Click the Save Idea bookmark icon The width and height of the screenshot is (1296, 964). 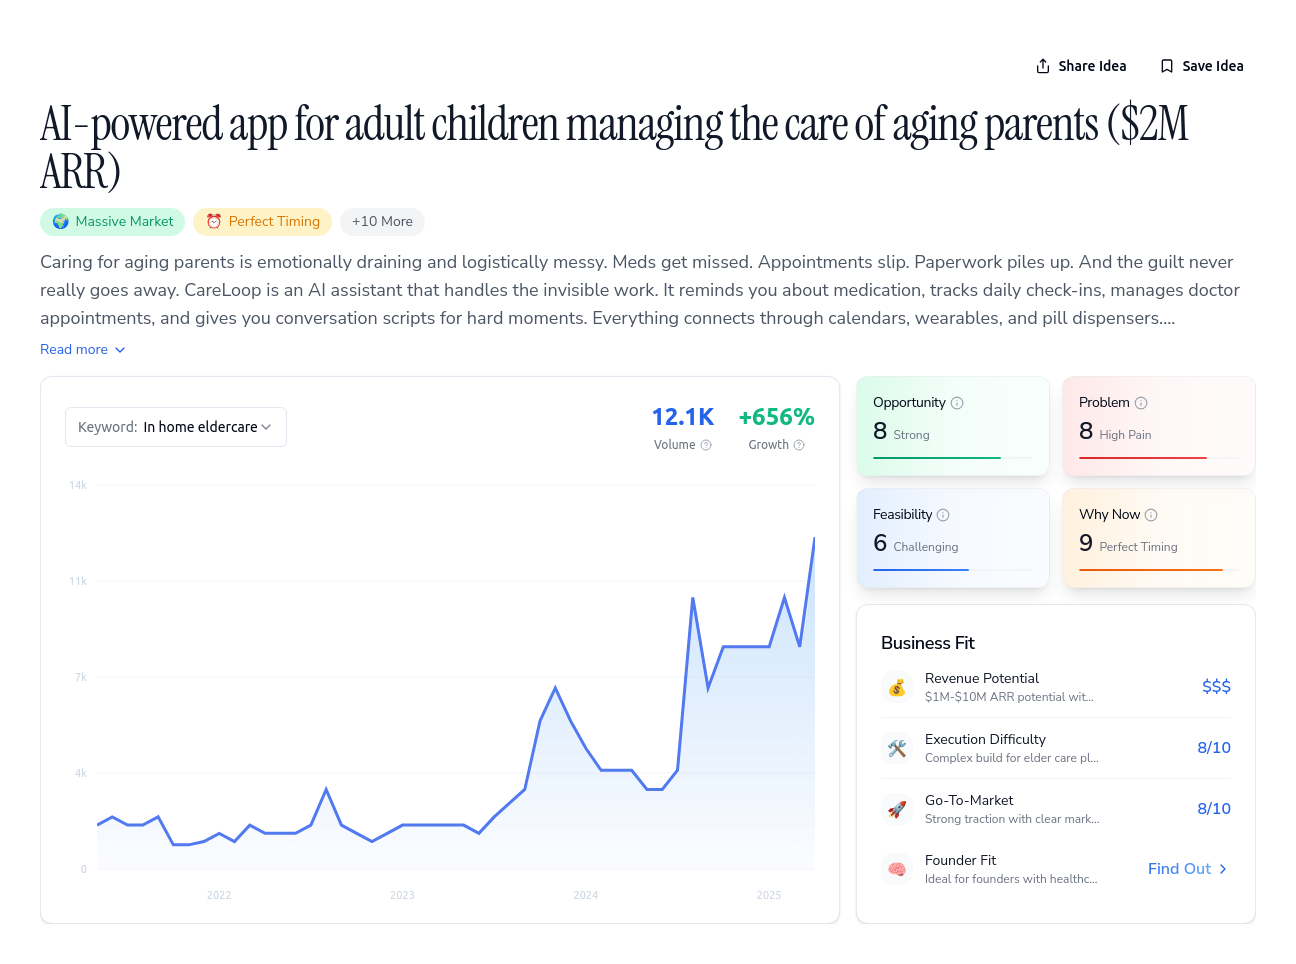click(x=1166, y=66)
